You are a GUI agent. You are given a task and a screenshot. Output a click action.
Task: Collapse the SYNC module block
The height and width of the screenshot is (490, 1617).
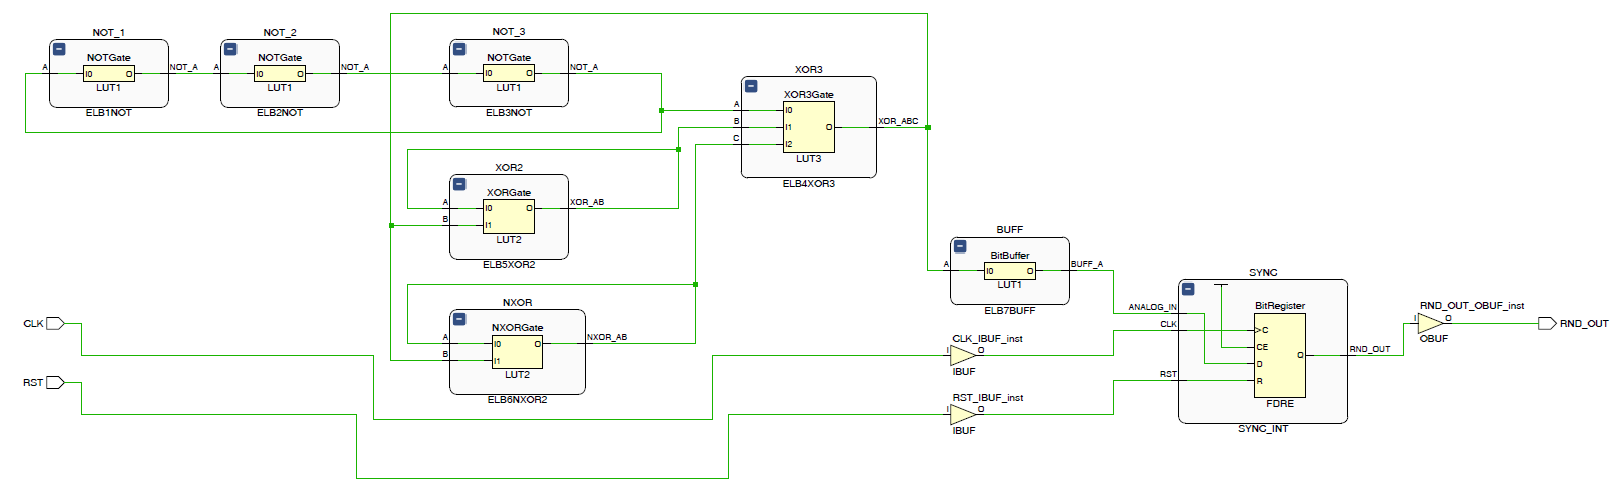coord(1188,289)
